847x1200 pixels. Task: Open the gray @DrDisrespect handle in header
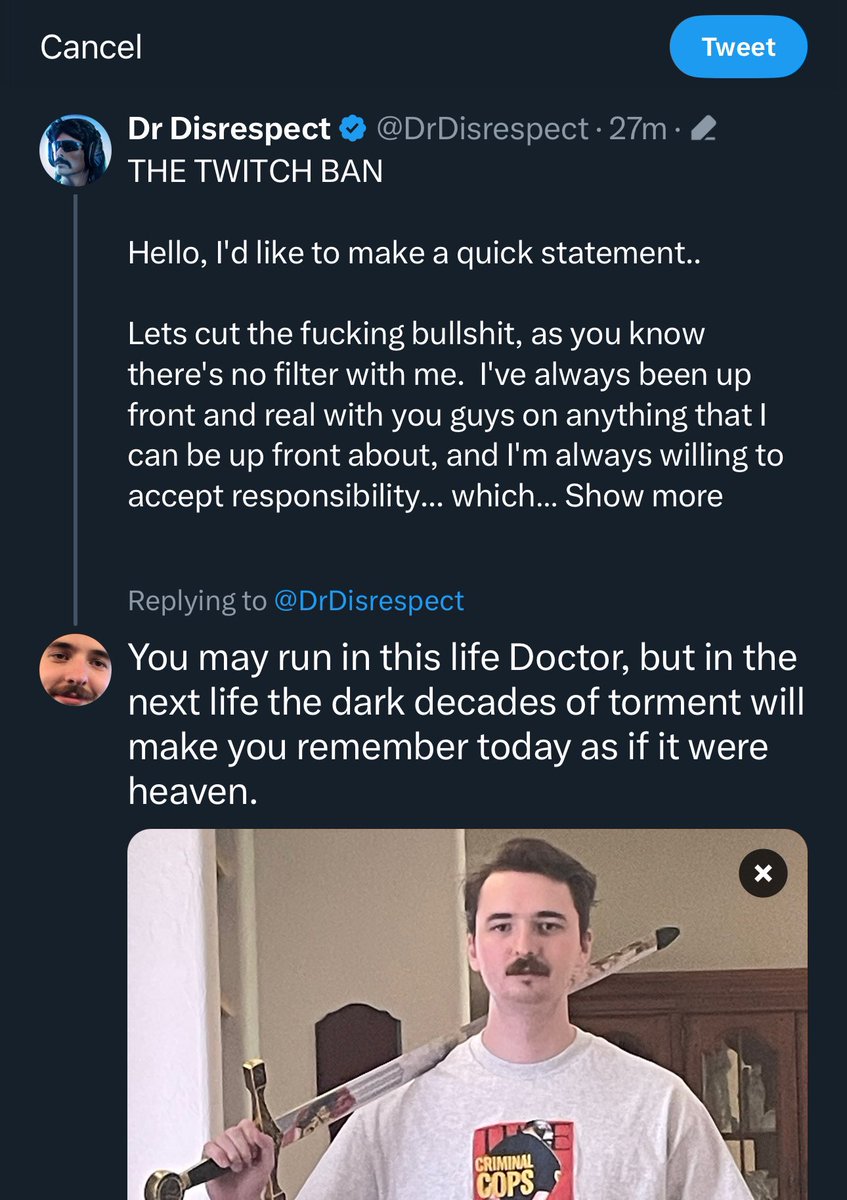(481, 129)
